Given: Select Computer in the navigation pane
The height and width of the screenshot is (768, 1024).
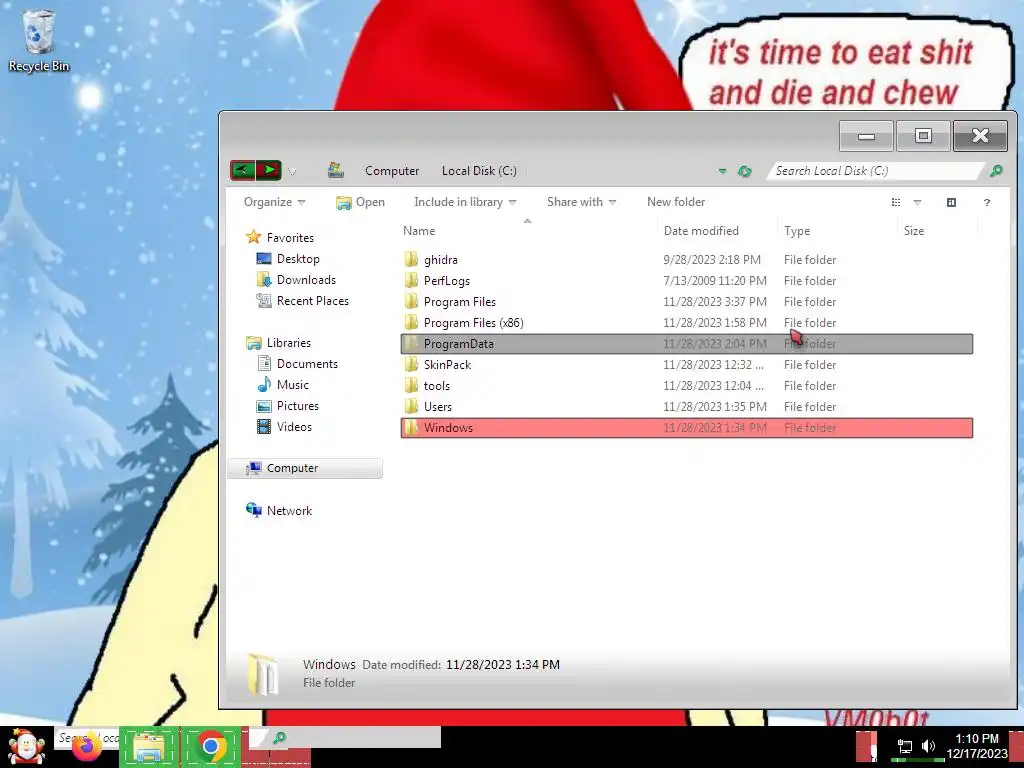Looking at the screenshot, I should (x=304, y=468).
